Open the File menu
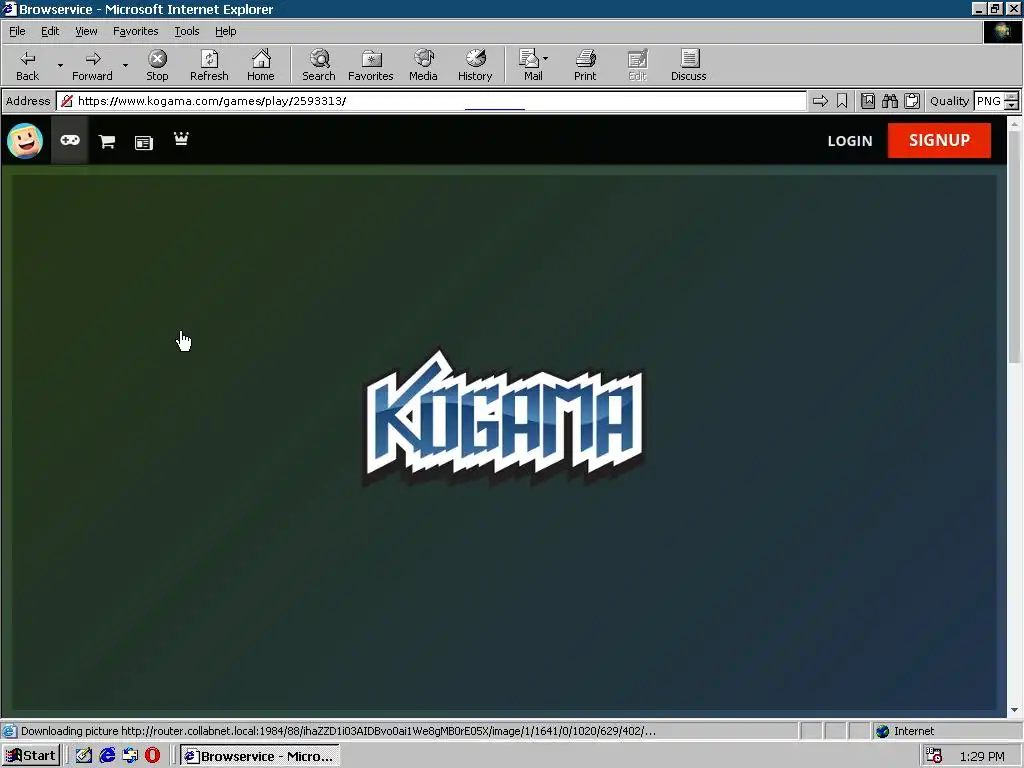 tap(17, 31)
